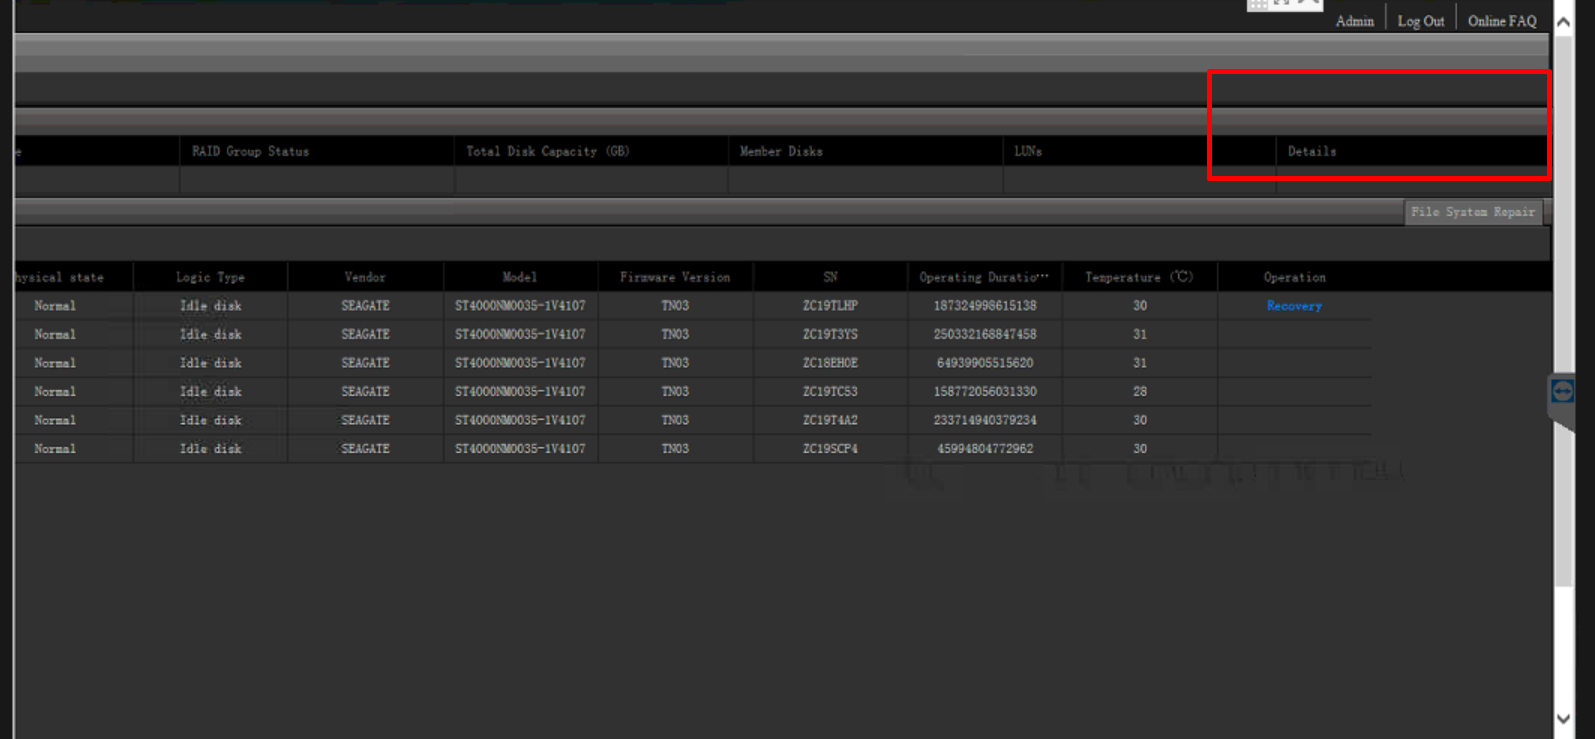Click the Vendor column header
This screenshot has width=1595, height=739.
click(x=365, y=277)
